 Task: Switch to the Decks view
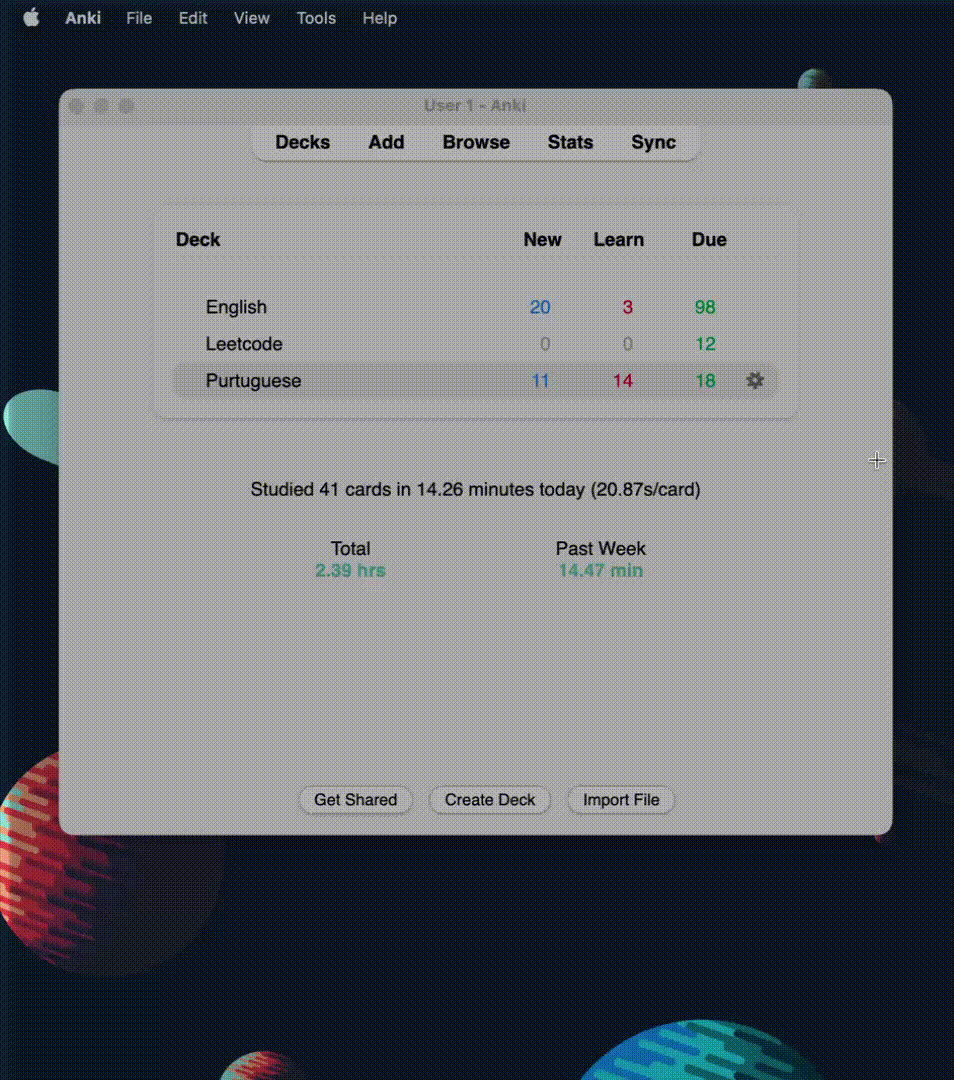302,142
